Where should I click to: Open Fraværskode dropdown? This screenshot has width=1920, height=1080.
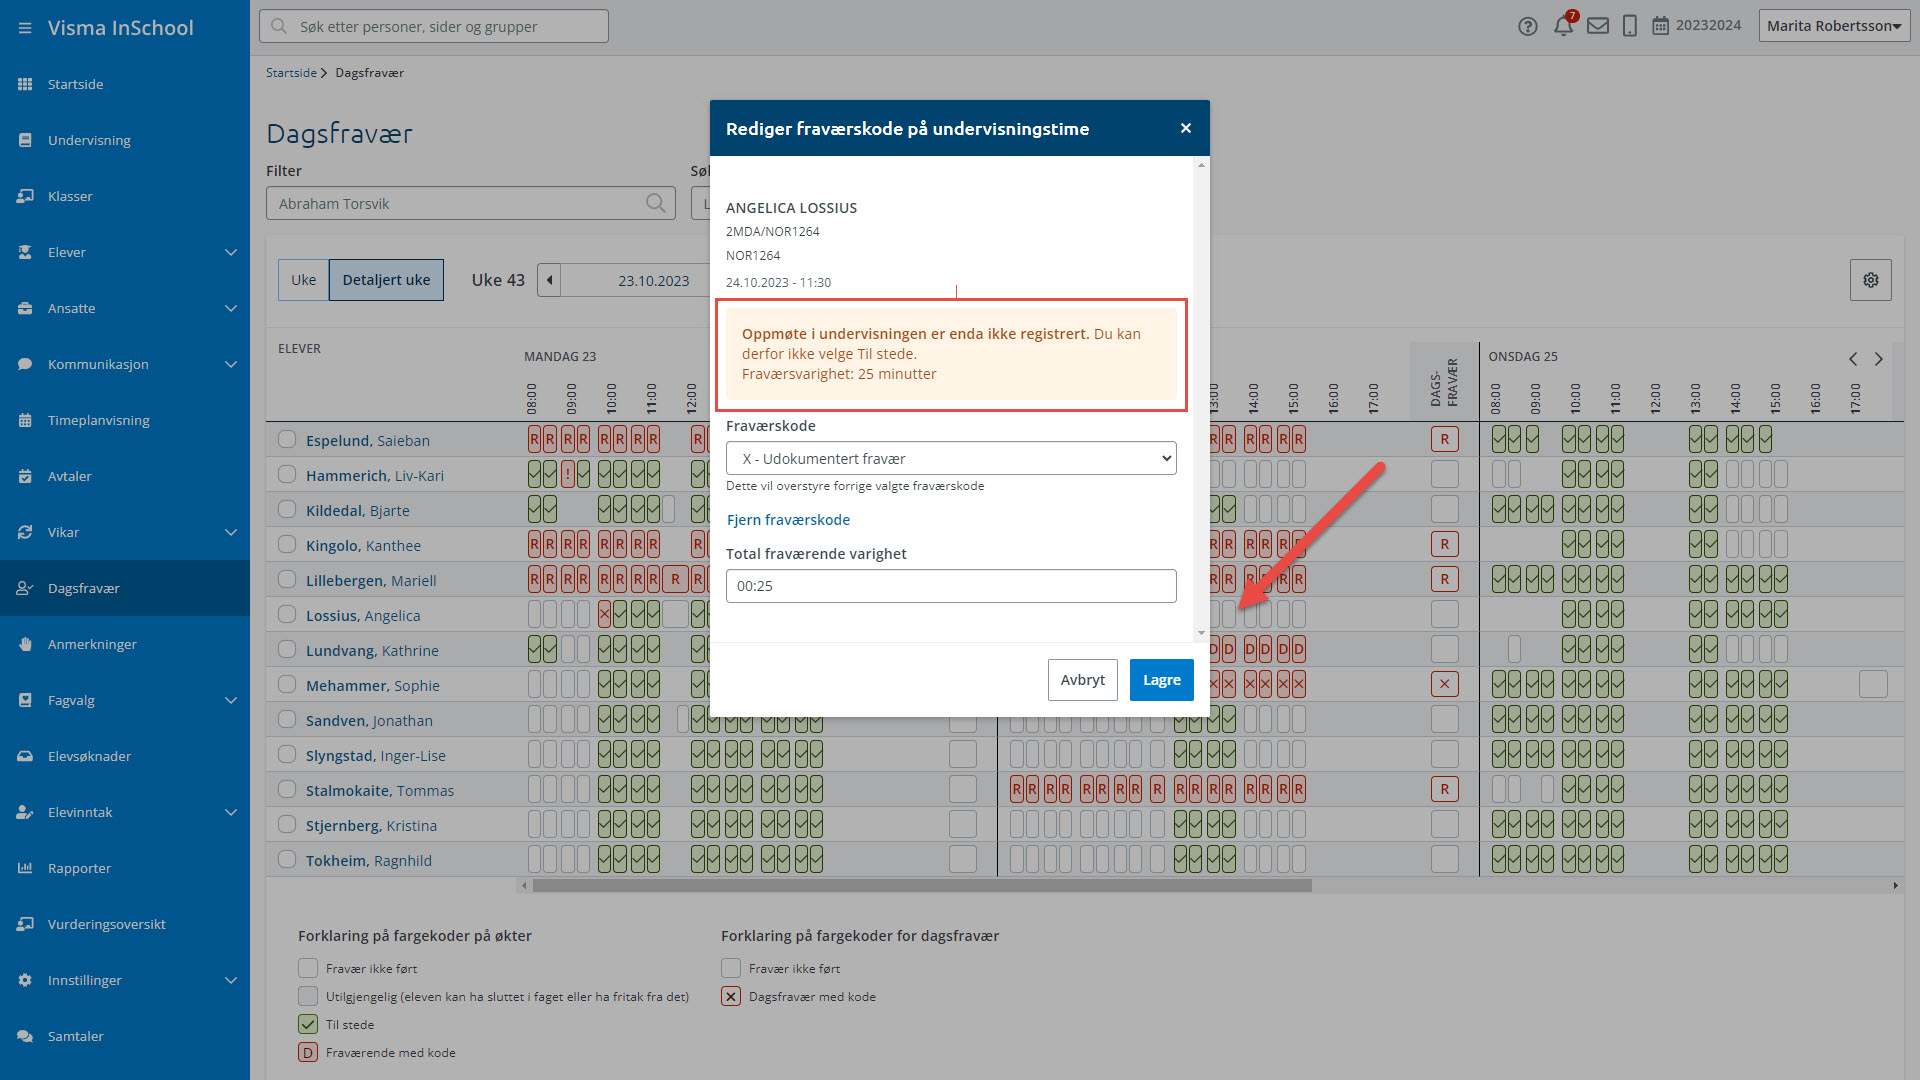pos(951,458)
